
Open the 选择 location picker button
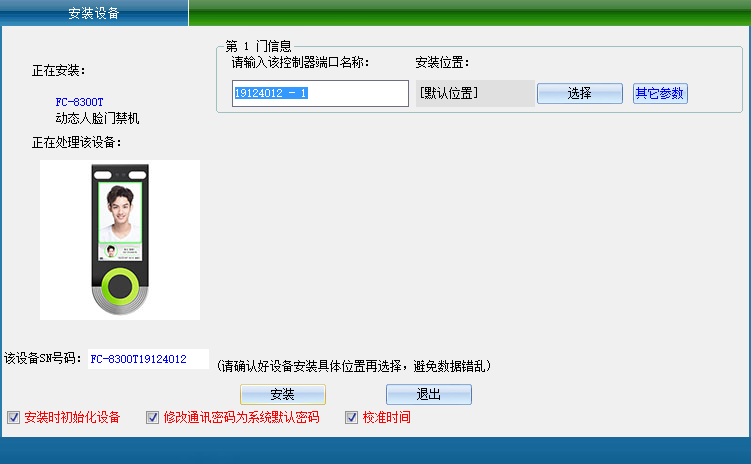coord(579,93)
